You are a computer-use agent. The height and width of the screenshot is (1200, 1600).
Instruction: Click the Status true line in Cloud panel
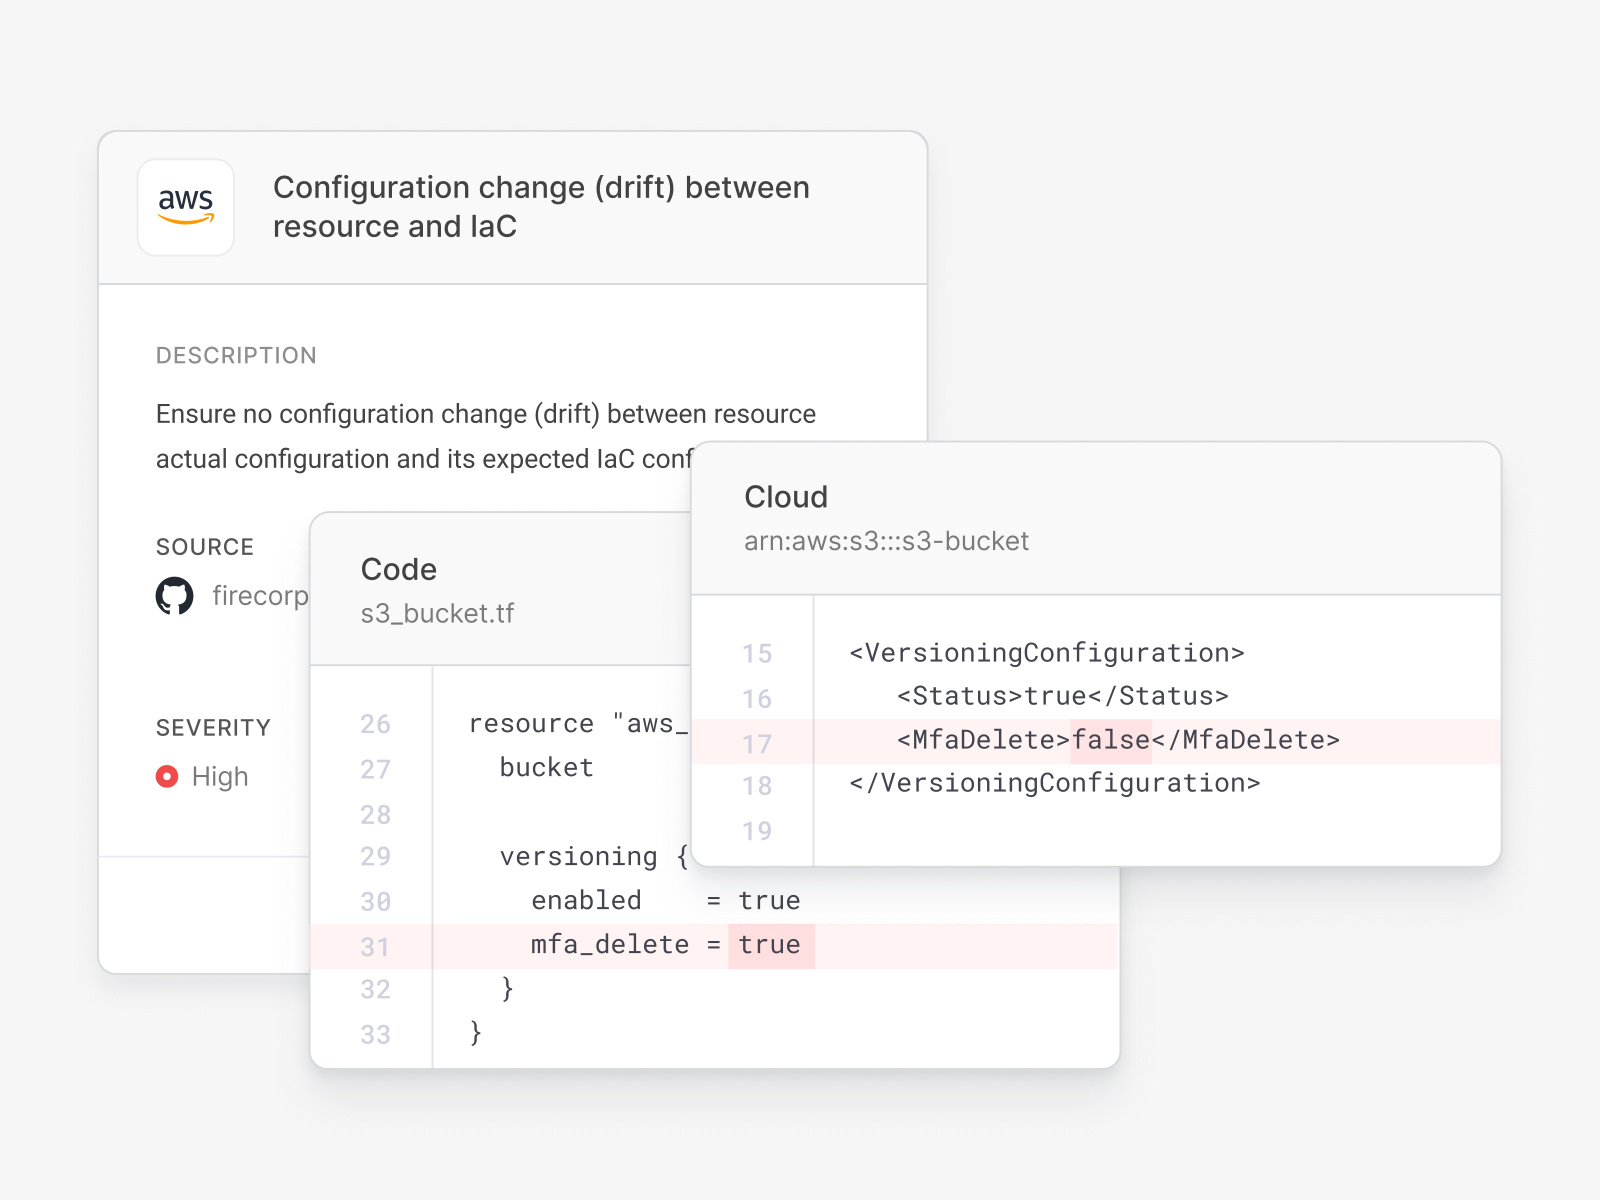(1062, 696)
